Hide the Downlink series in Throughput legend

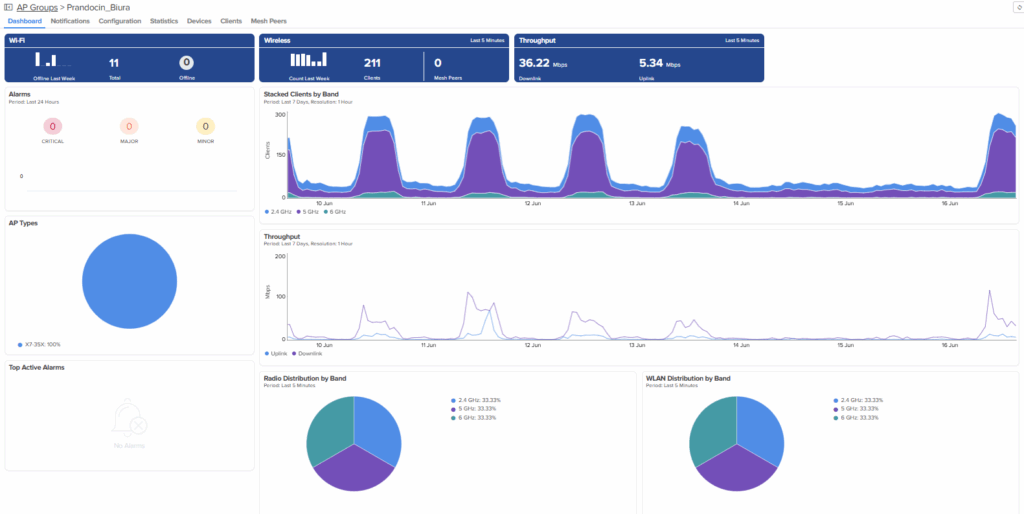point(312,353)
